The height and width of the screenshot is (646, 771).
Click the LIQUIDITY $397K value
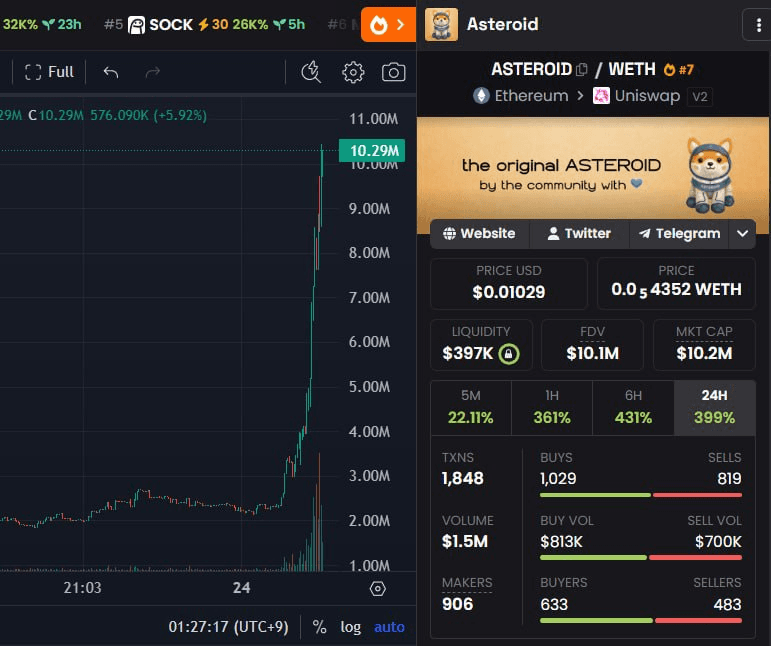[467, 353]
